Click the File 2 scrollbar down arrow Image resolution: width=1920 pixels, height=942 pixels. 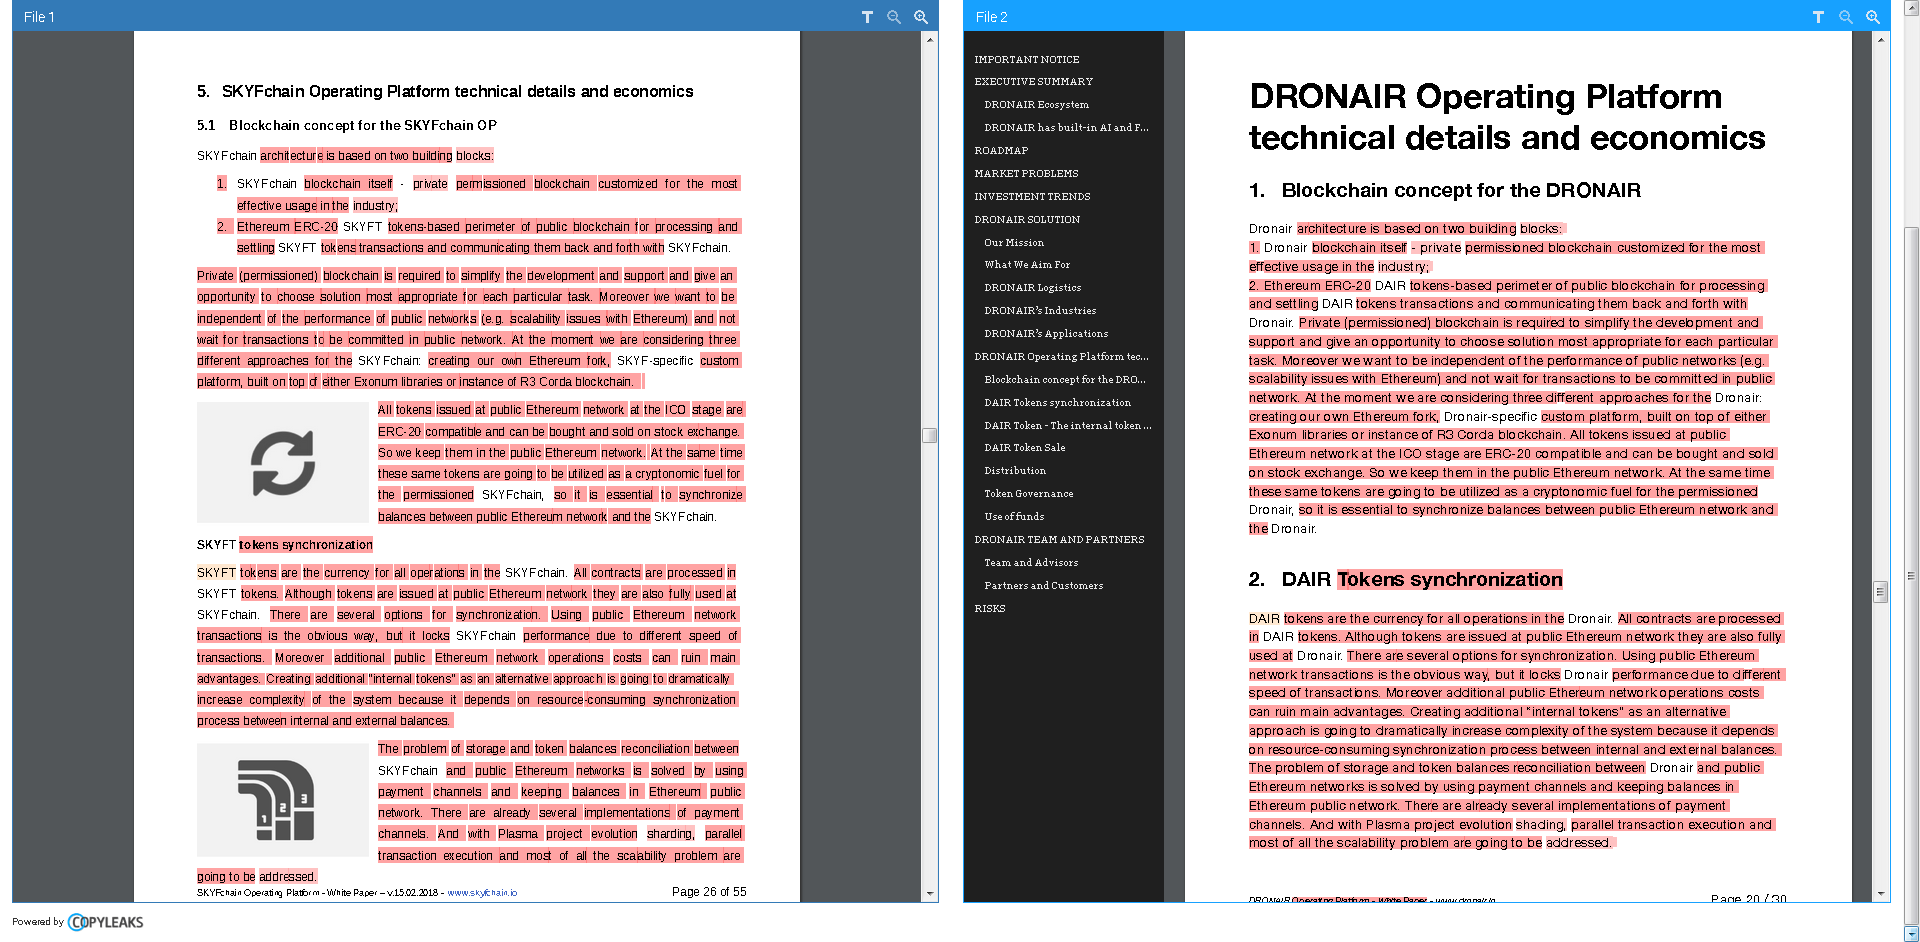[1881, 893]
